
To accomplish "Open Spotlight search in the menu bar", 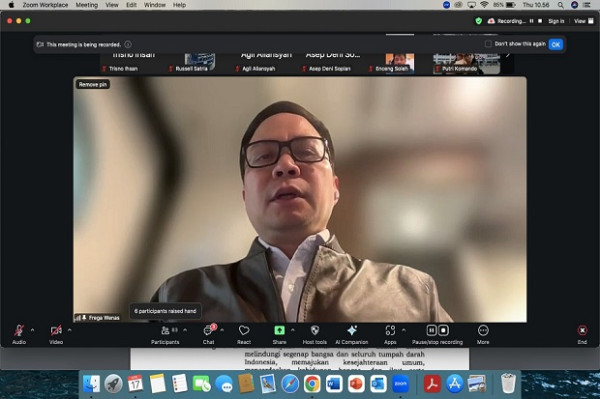I will (561, 5).
